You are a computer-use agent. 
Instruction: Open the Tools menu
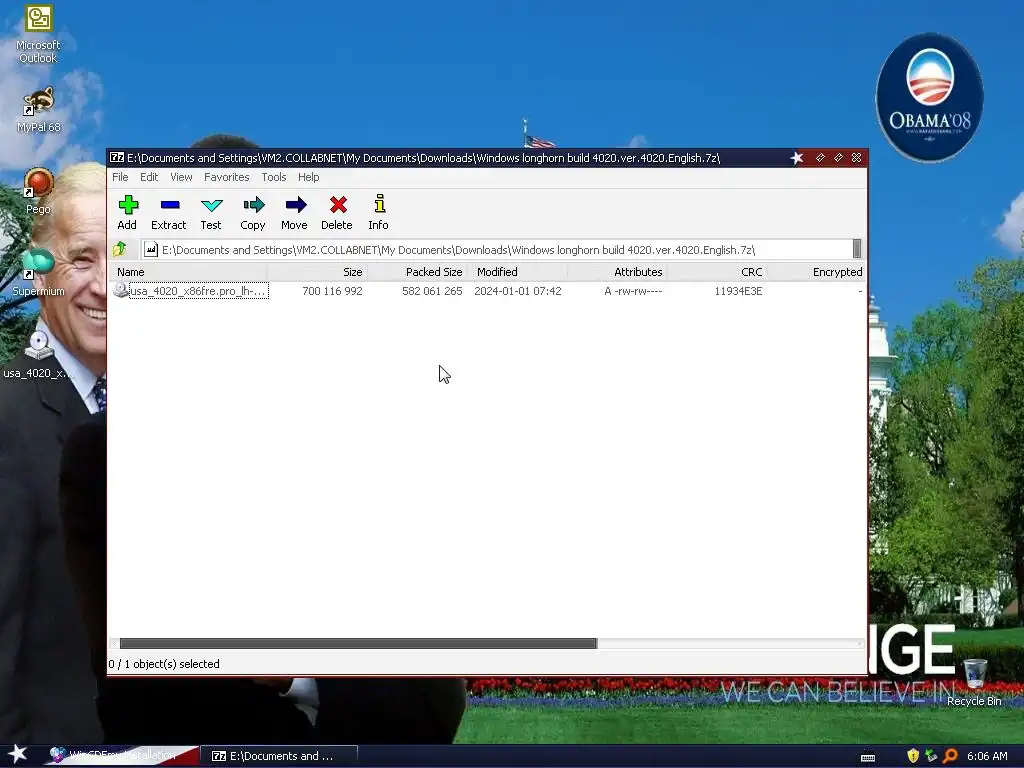coord(274,177)
